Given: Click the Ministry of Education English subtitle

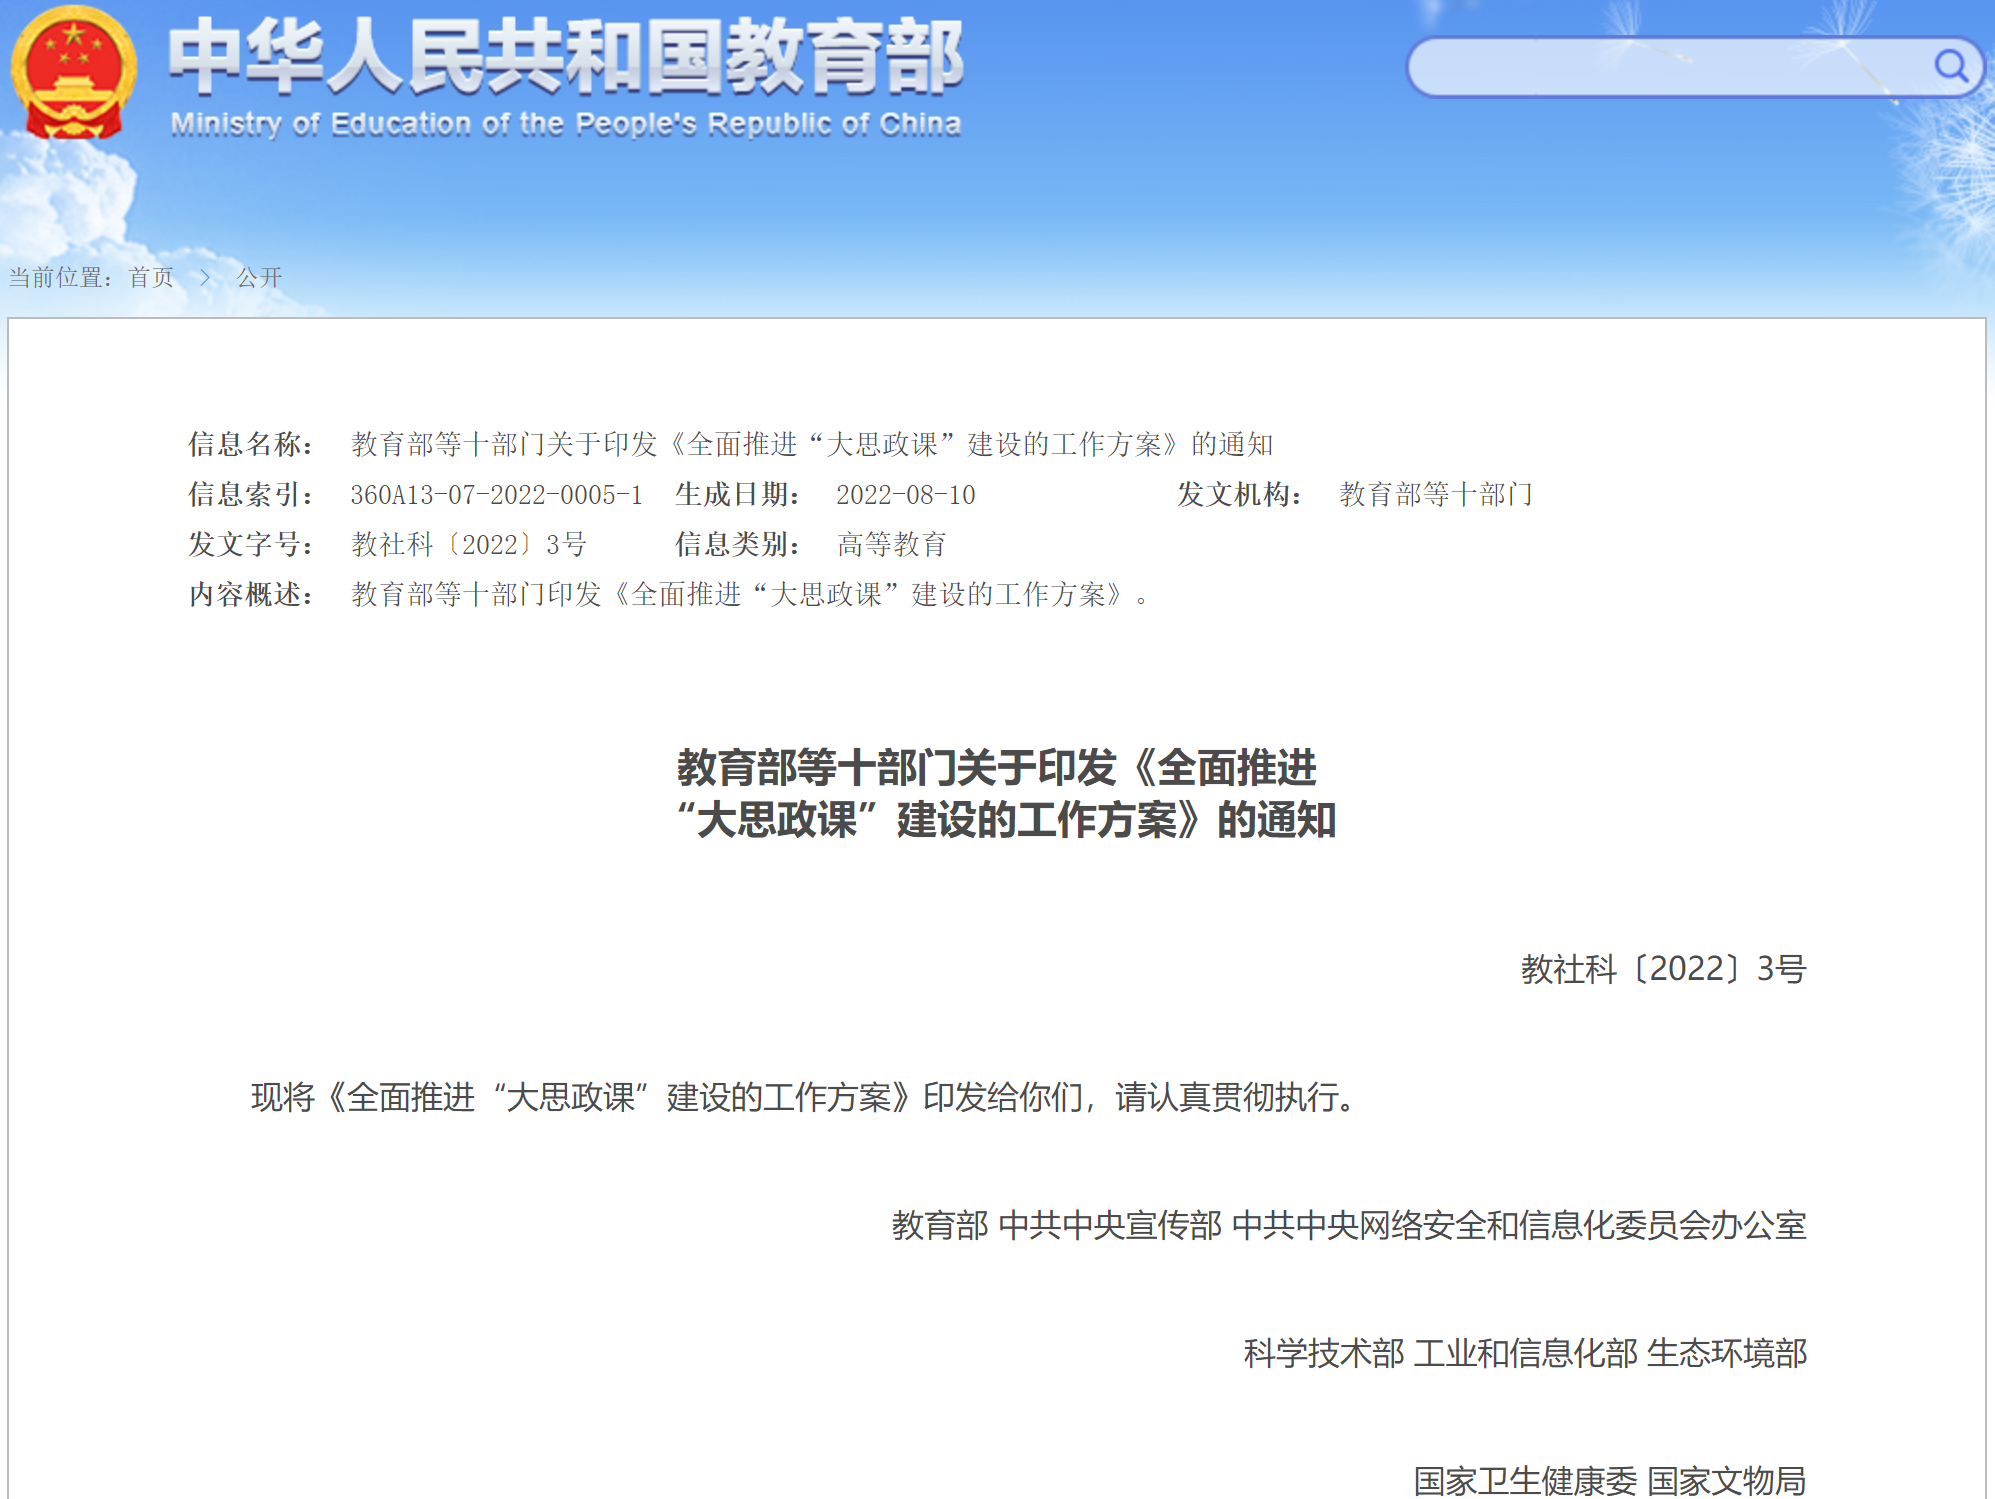Looking at the screenshot, I should pos(566,124).
